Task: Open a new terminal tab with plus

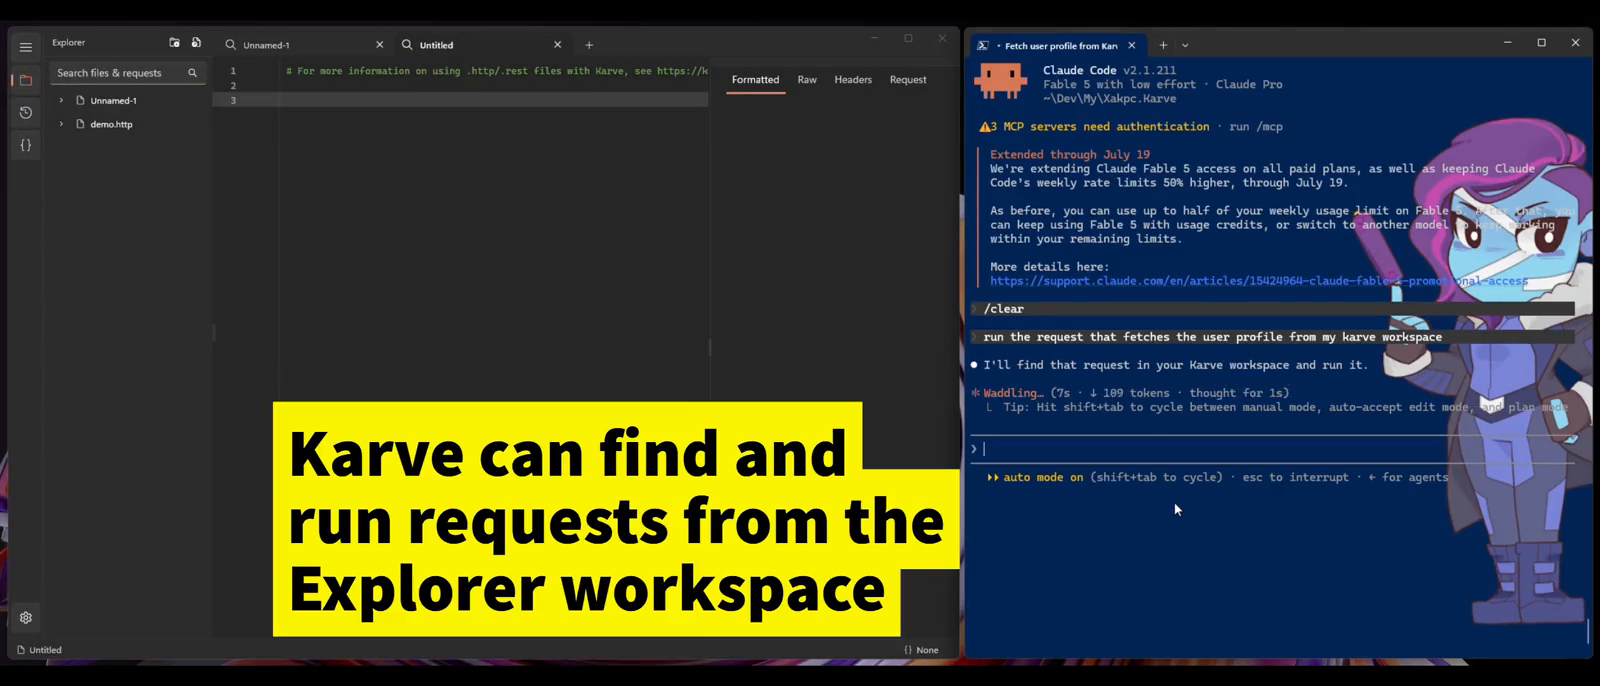Action: click(x=1163, y=45)
